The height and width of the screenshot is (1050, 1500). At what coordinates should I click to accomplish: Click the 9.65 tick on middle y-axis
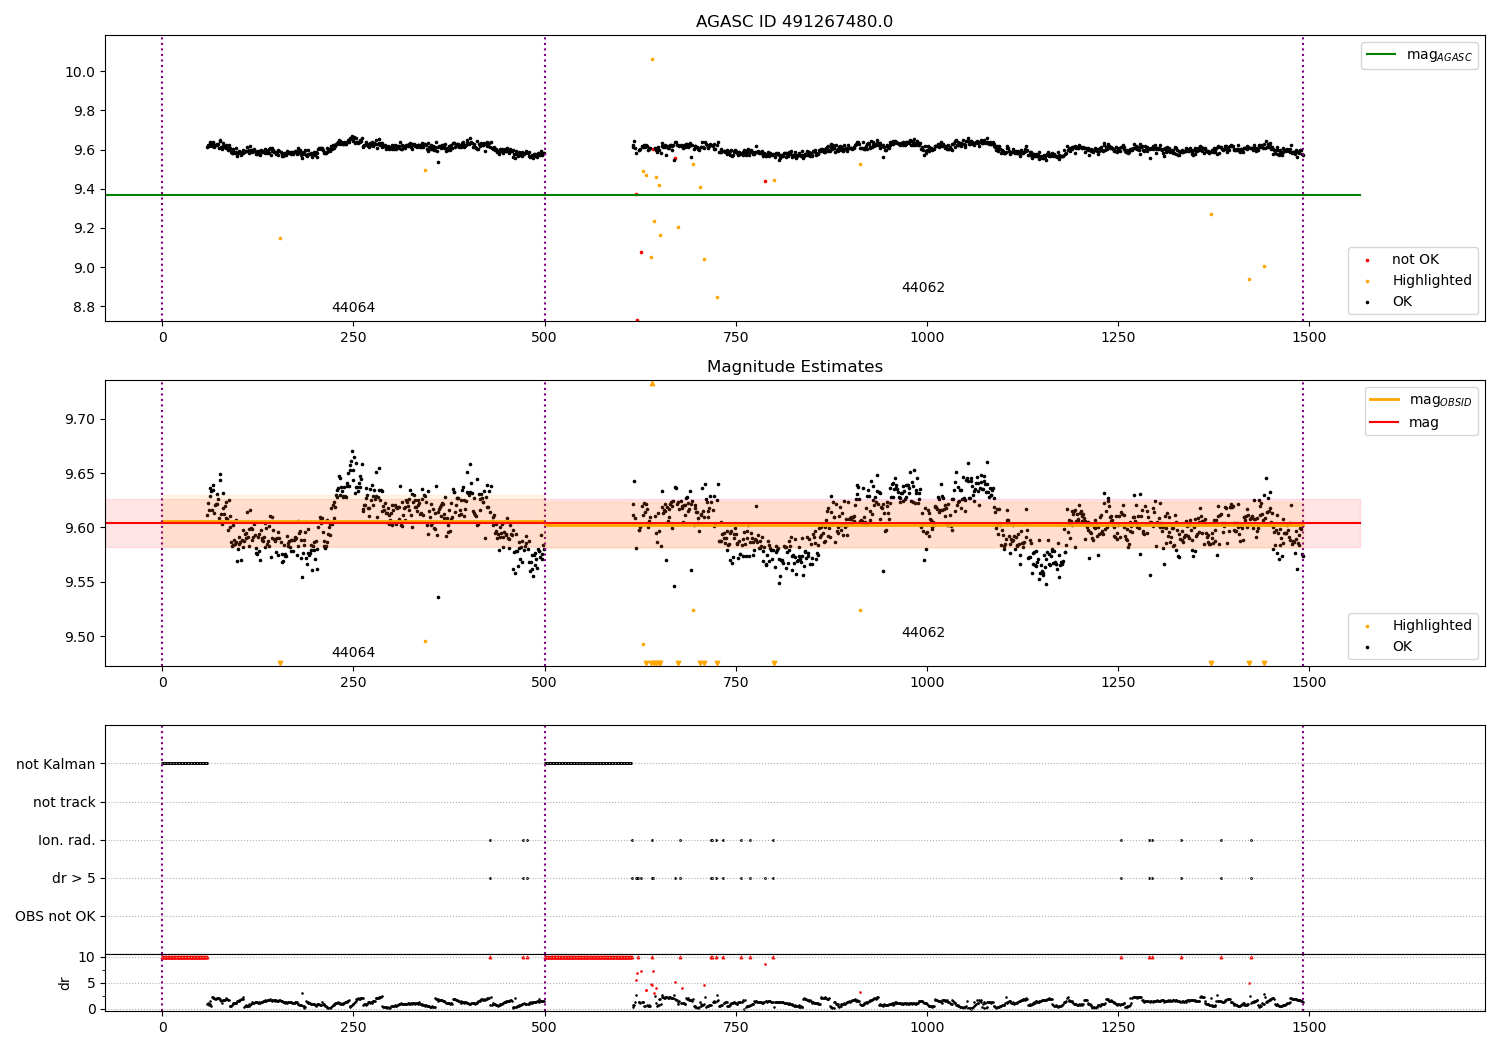click(79, 474)
